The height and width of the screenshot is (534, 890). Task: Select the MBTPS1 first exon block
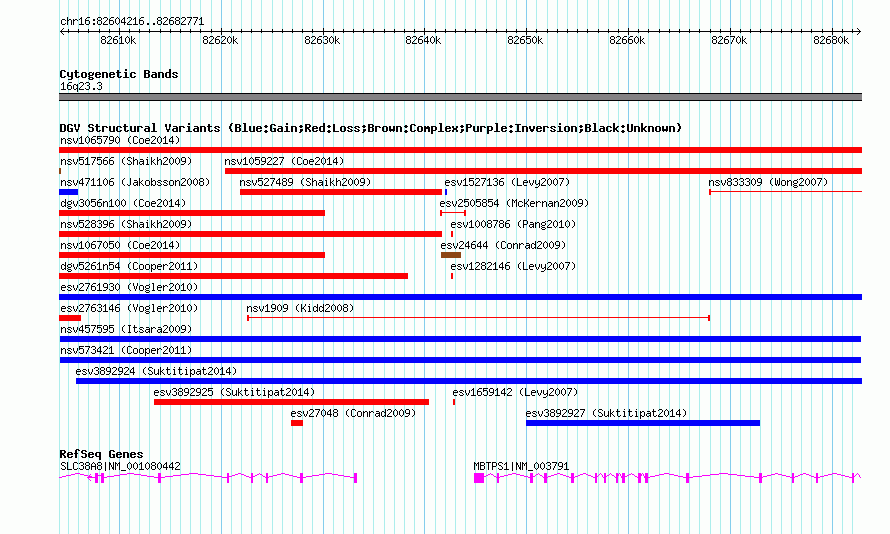pos(479,478)
